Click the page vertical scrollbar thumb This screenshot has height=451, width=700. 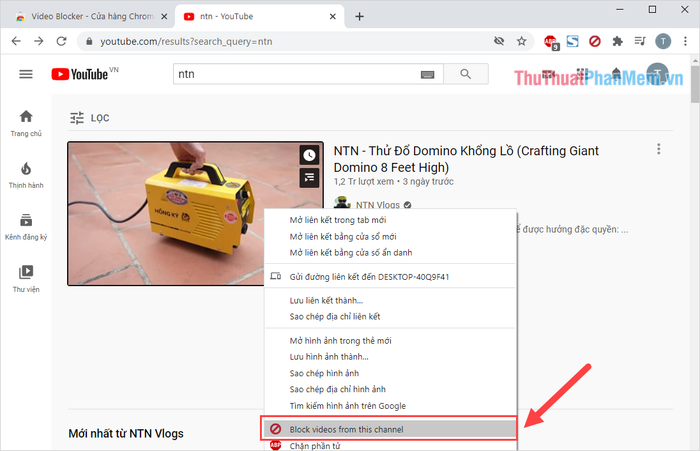pyautogui.click(x=695, y=84)
